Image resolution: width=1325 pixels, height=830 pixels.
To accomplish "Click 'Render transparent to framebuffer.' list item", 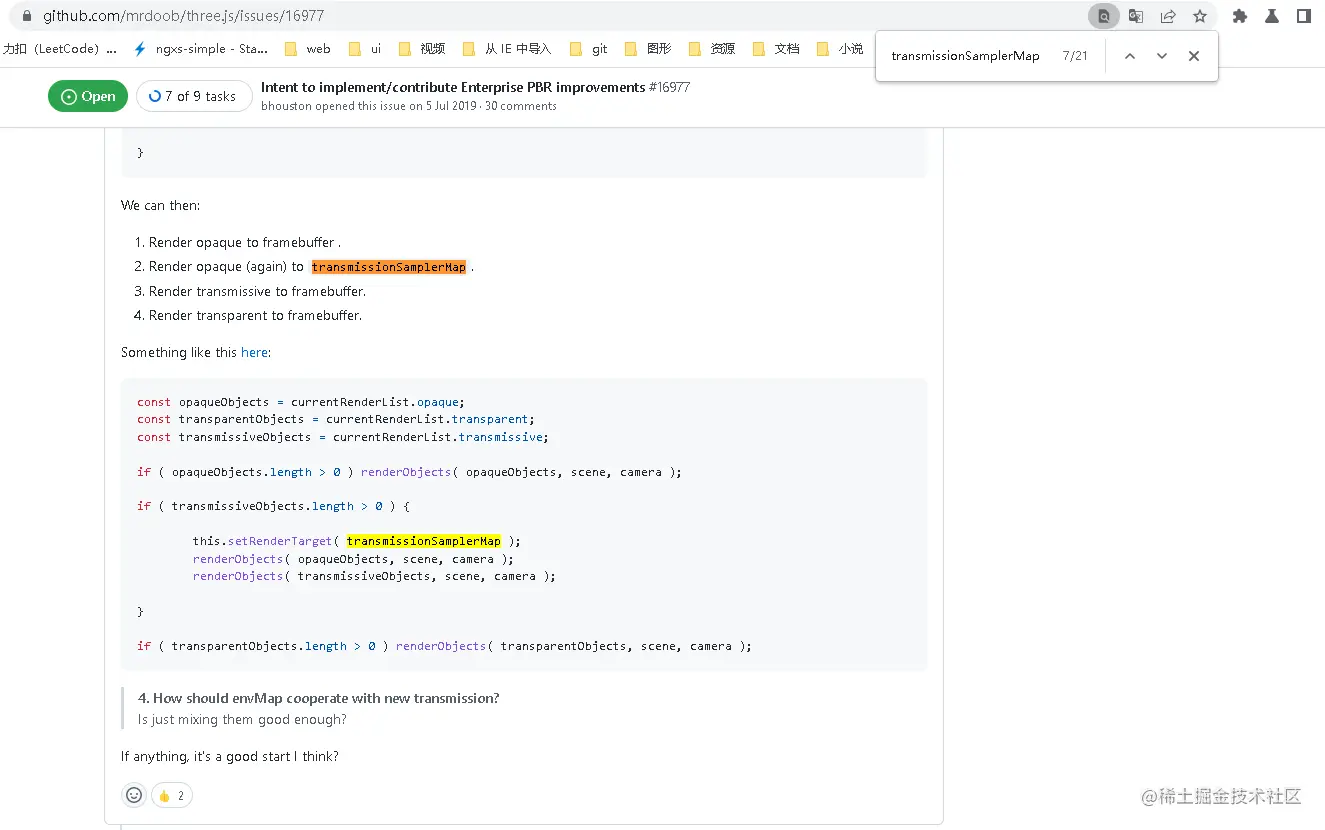I will click(x=255, y=315).
